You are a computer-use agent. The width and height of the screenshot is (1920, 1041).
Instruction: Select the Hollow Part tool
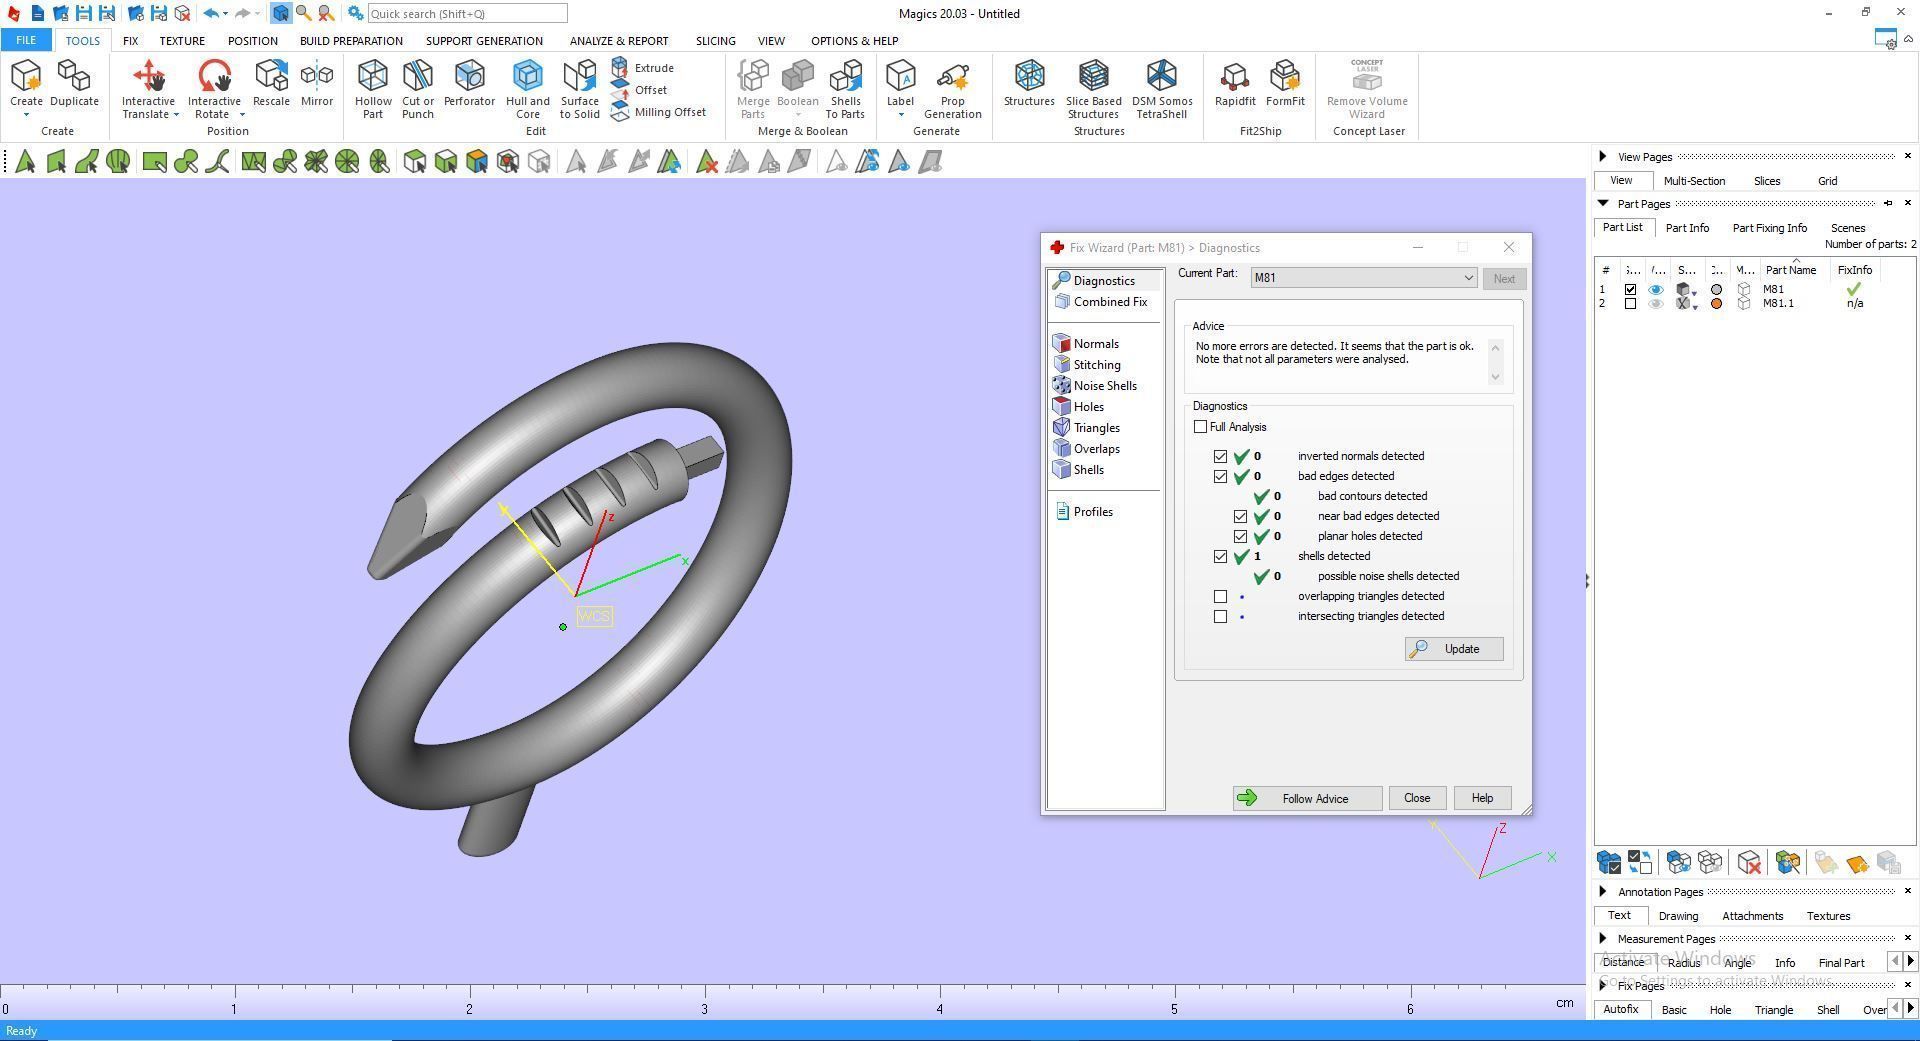372,89
